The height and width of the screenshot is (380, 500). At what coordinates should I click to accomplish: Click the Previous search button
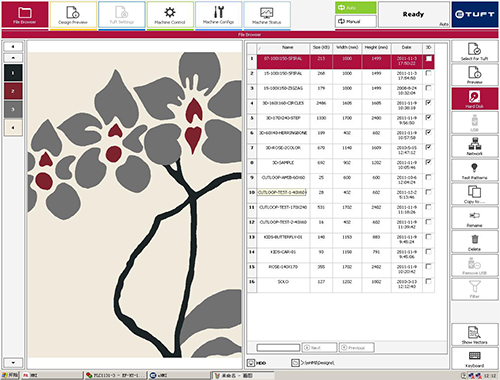357,348
